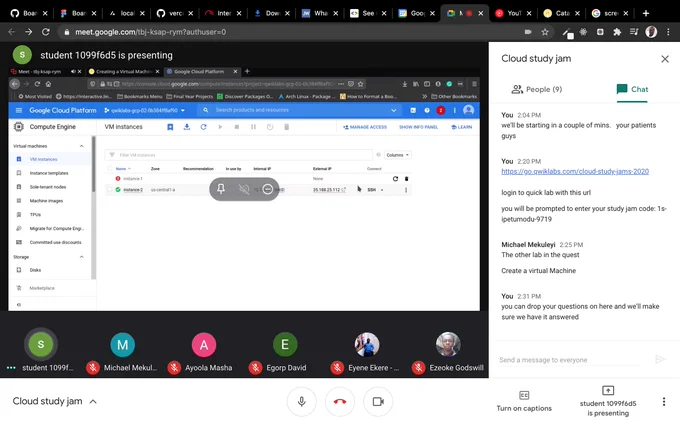Toggle the microphone button in call controls
This screenshot has width=680, height=425.
click(302, 402)
